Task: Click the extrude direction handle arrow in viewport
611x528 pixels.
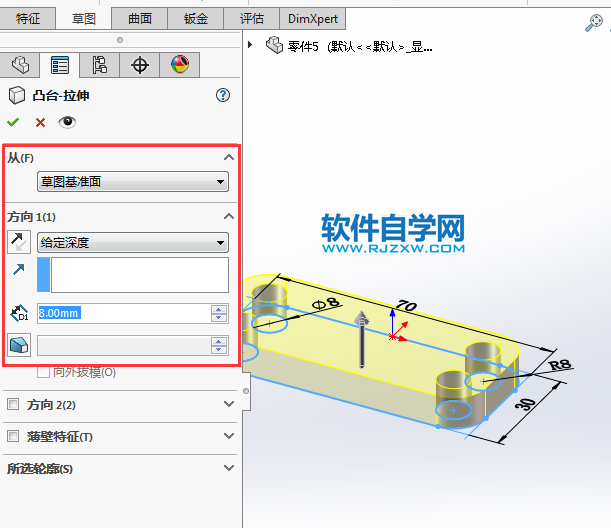Action: [x=362, y=339]
